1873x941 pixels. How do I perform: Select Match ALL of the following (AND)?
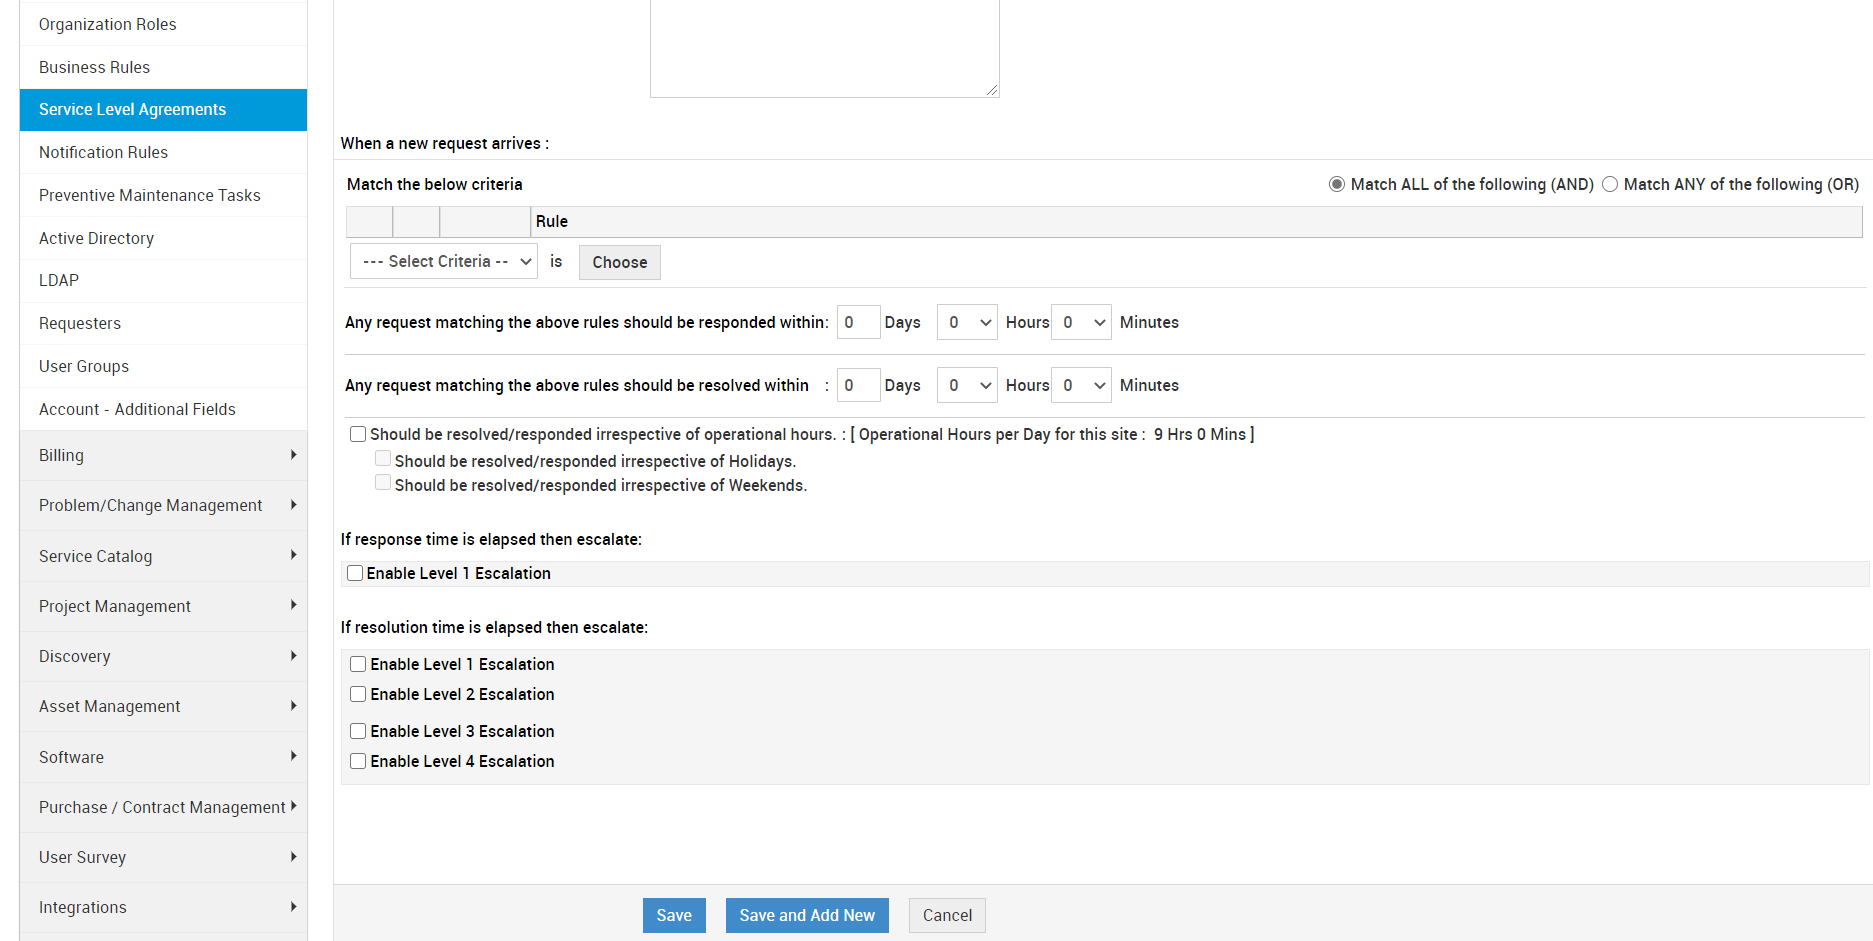click(1337, 184)
